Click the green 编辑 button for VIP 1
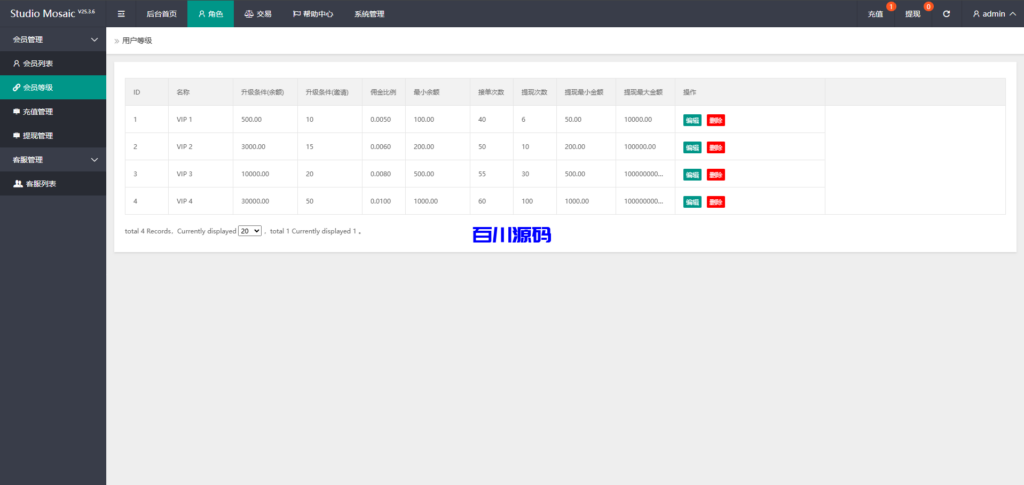 [692, 120]
